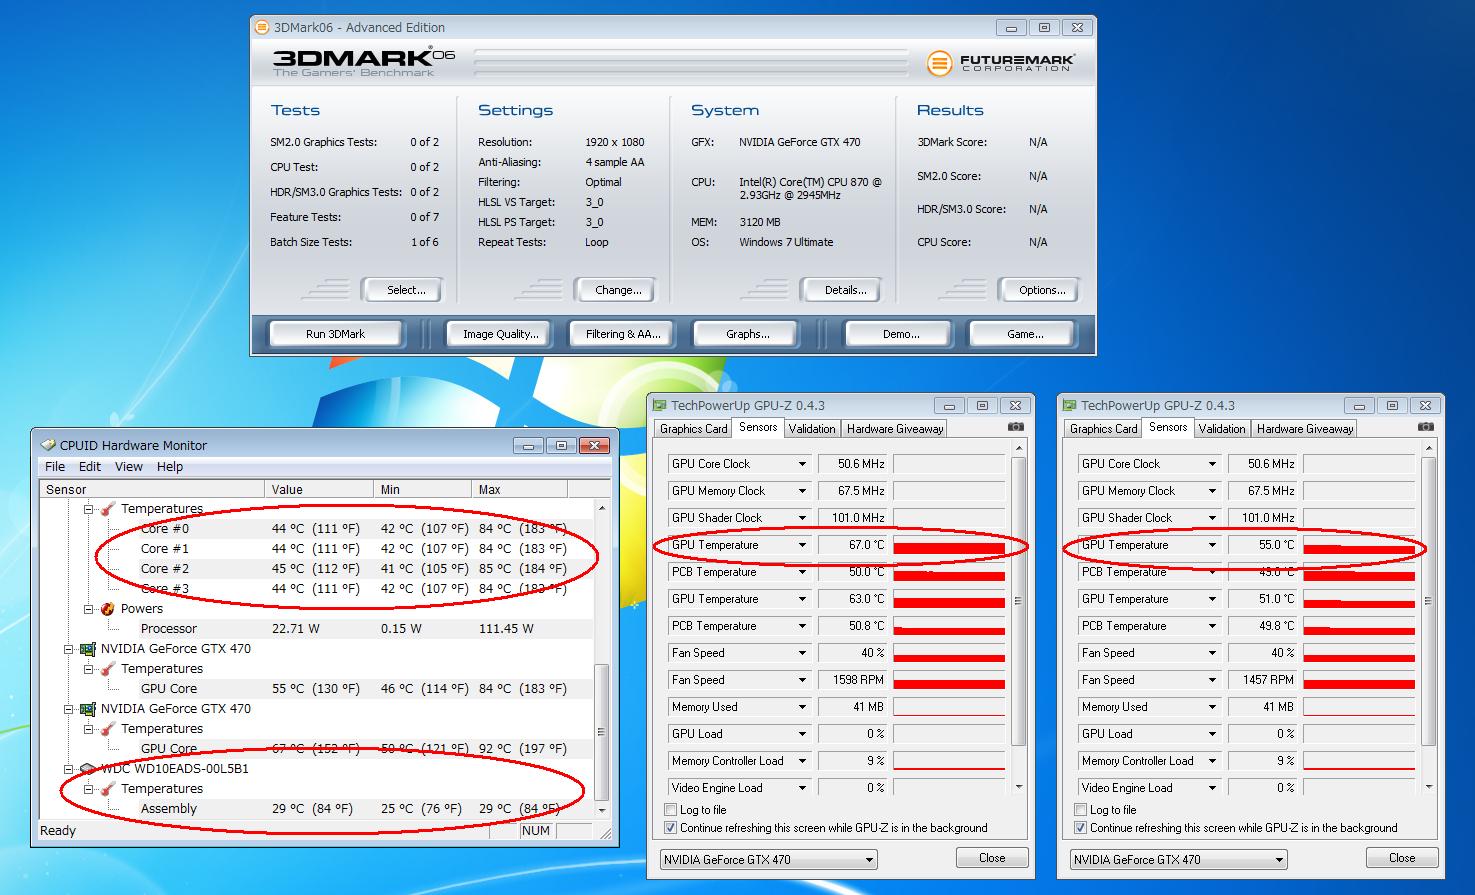
Task: Click the Change... button under Settings
Action: coord(618,290)
